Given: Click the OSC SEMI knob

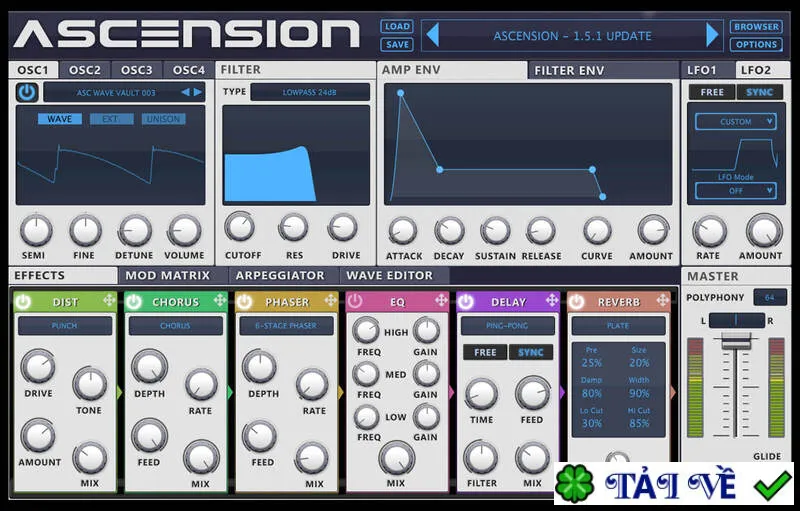Looking at the screenshot, I should point(36,230).
